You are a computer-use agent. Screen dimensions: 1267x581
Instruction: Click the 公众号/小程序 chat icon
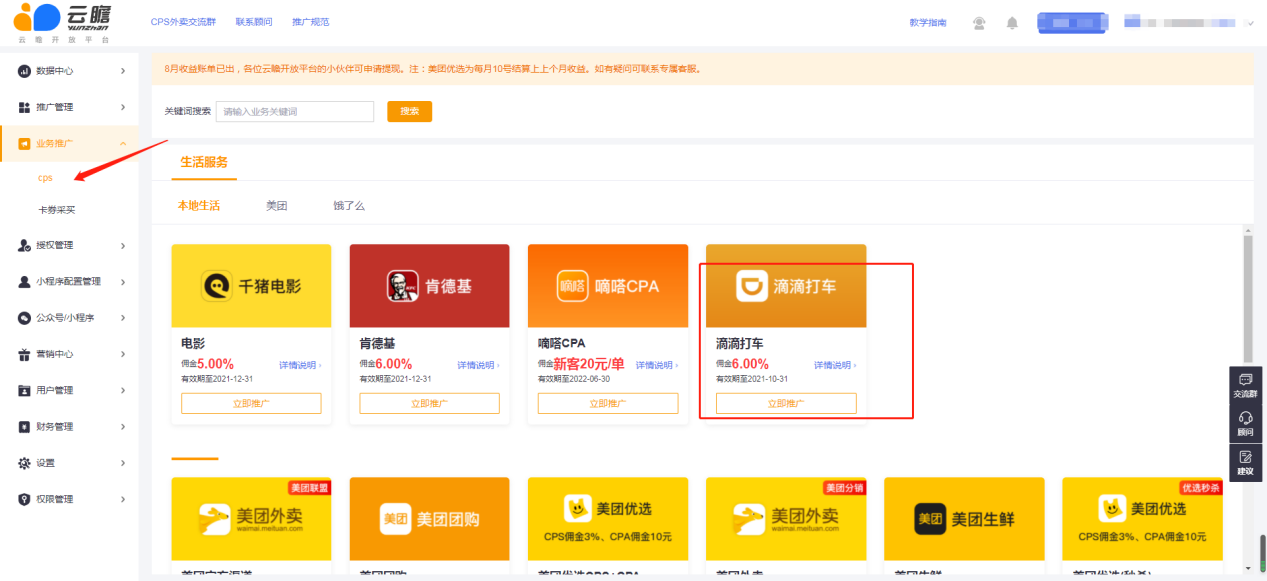coord(25,318)
